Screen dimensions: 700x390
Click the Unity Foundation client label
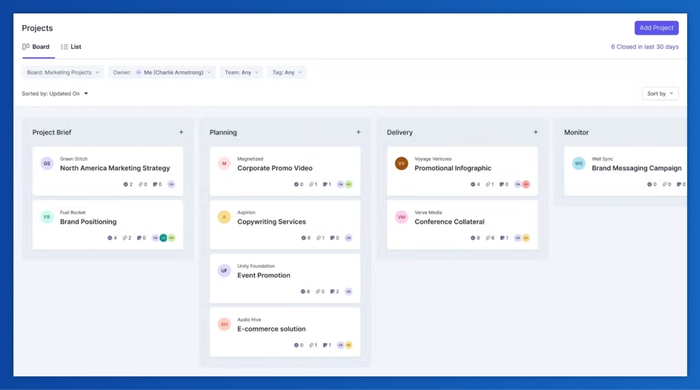pos(256,266)
